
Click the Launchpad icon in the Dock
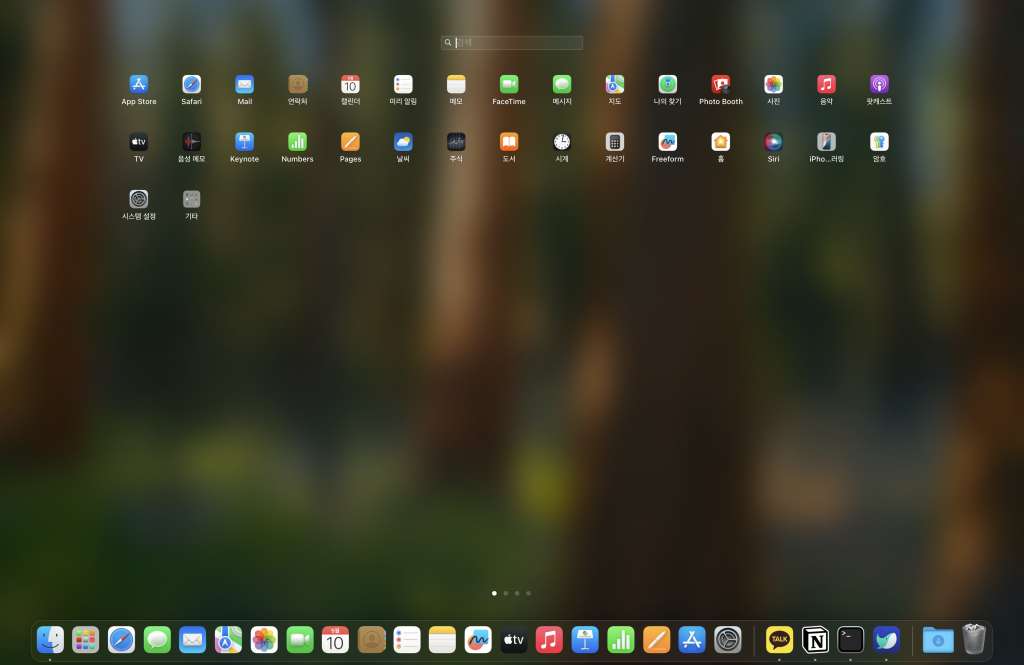coord(86,640)
